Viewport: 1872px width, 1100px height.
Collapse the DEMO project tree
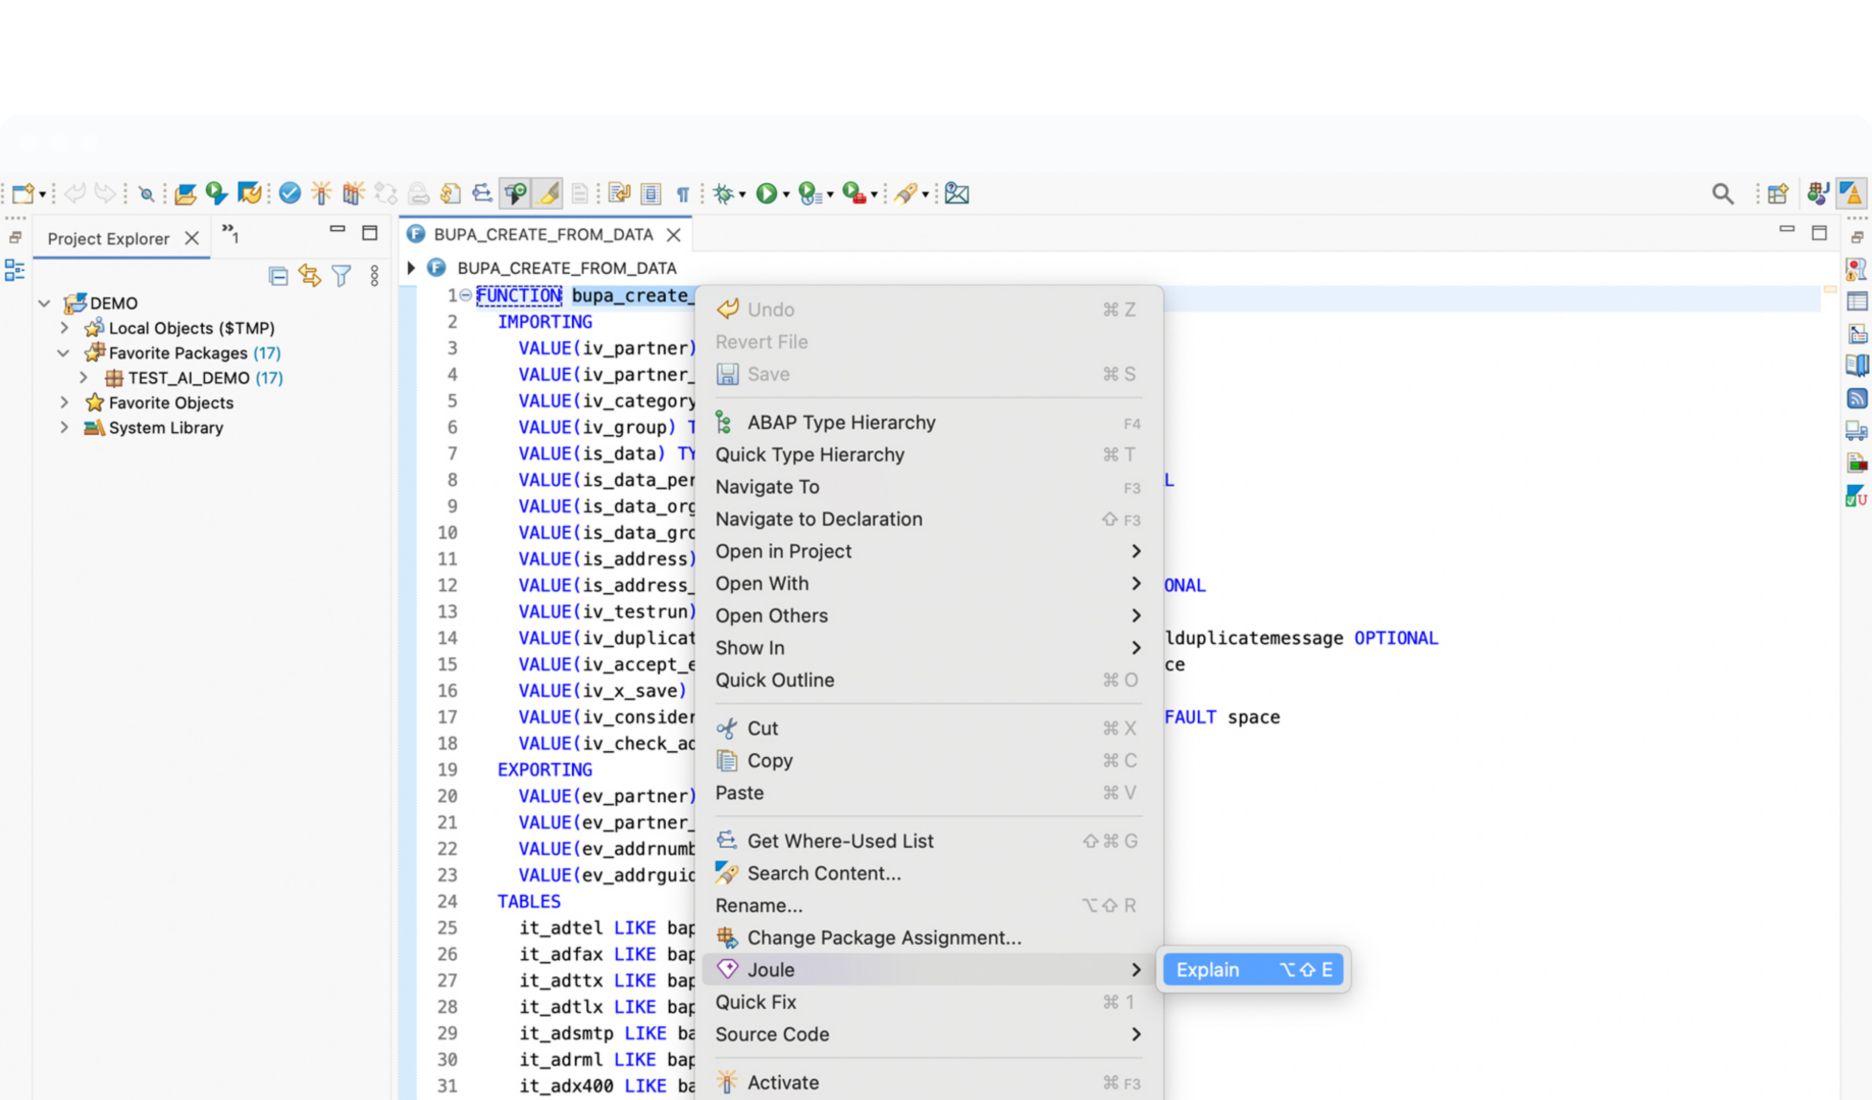point(44,303)
